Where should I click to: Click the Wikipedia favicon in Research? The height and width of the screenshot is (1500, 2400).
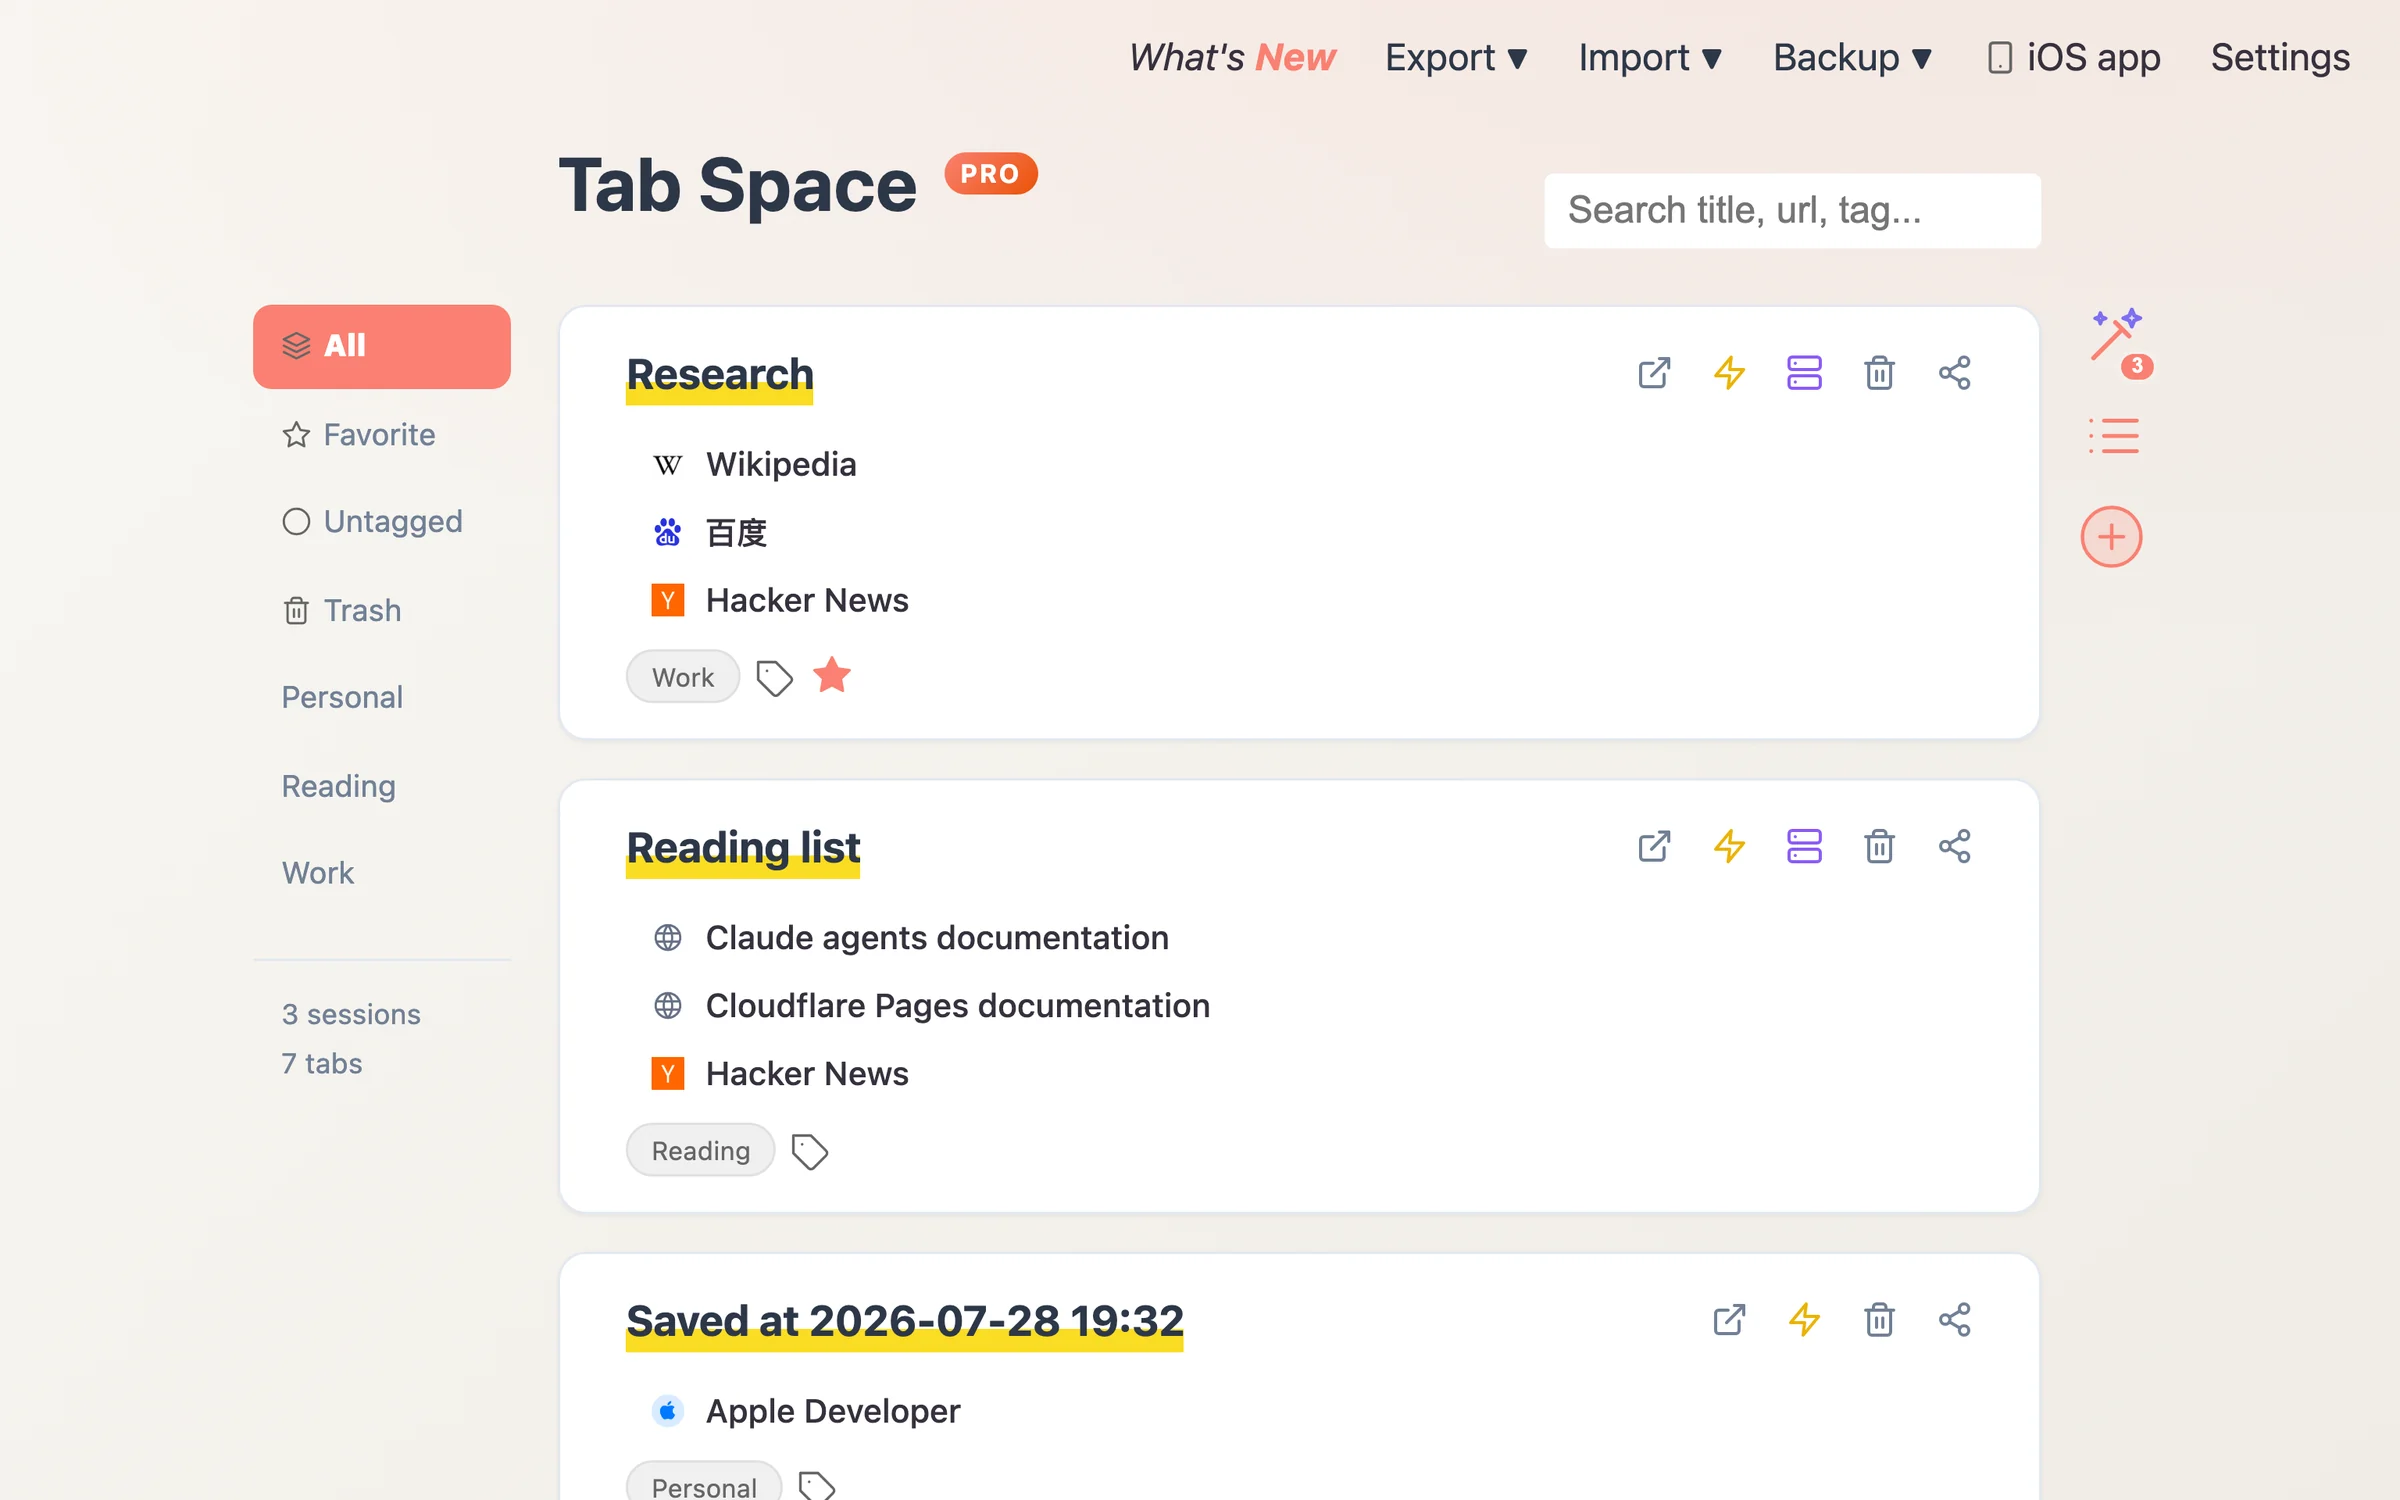pyautogui.click(x=667, y=465)
